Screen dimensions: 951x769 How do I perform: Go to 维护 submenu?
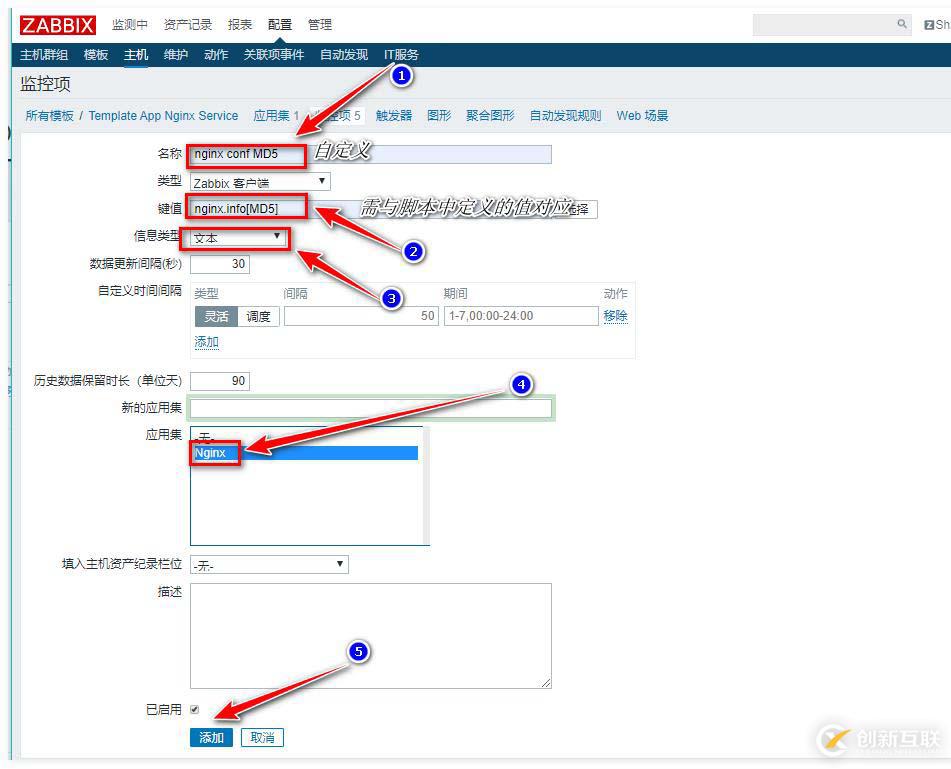tap(176, 55)
